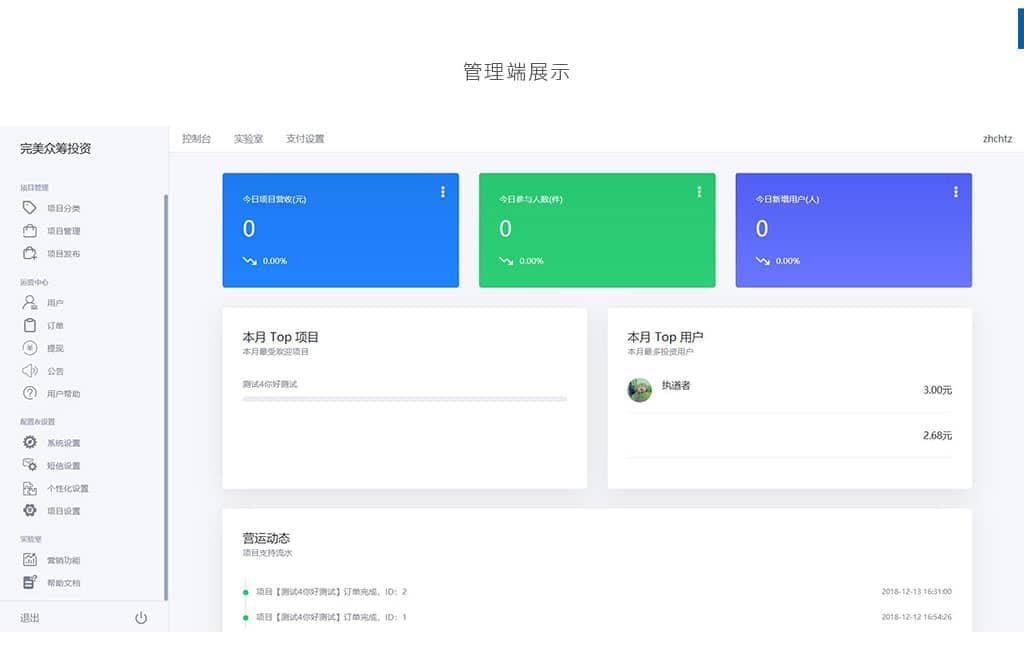Screen dimensions: 1024x654
Task: Click the 本月 Top 用户 heading
Action: point(665,337)
